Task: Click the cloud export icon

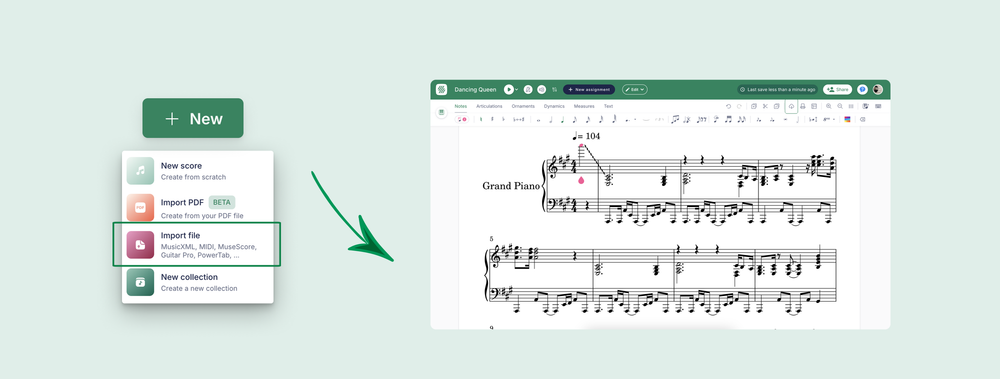Action: coord(791,107)
